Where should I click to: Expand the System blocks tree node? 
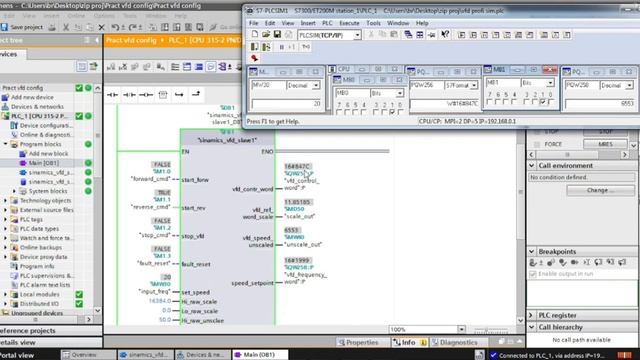tap(15, 191)
